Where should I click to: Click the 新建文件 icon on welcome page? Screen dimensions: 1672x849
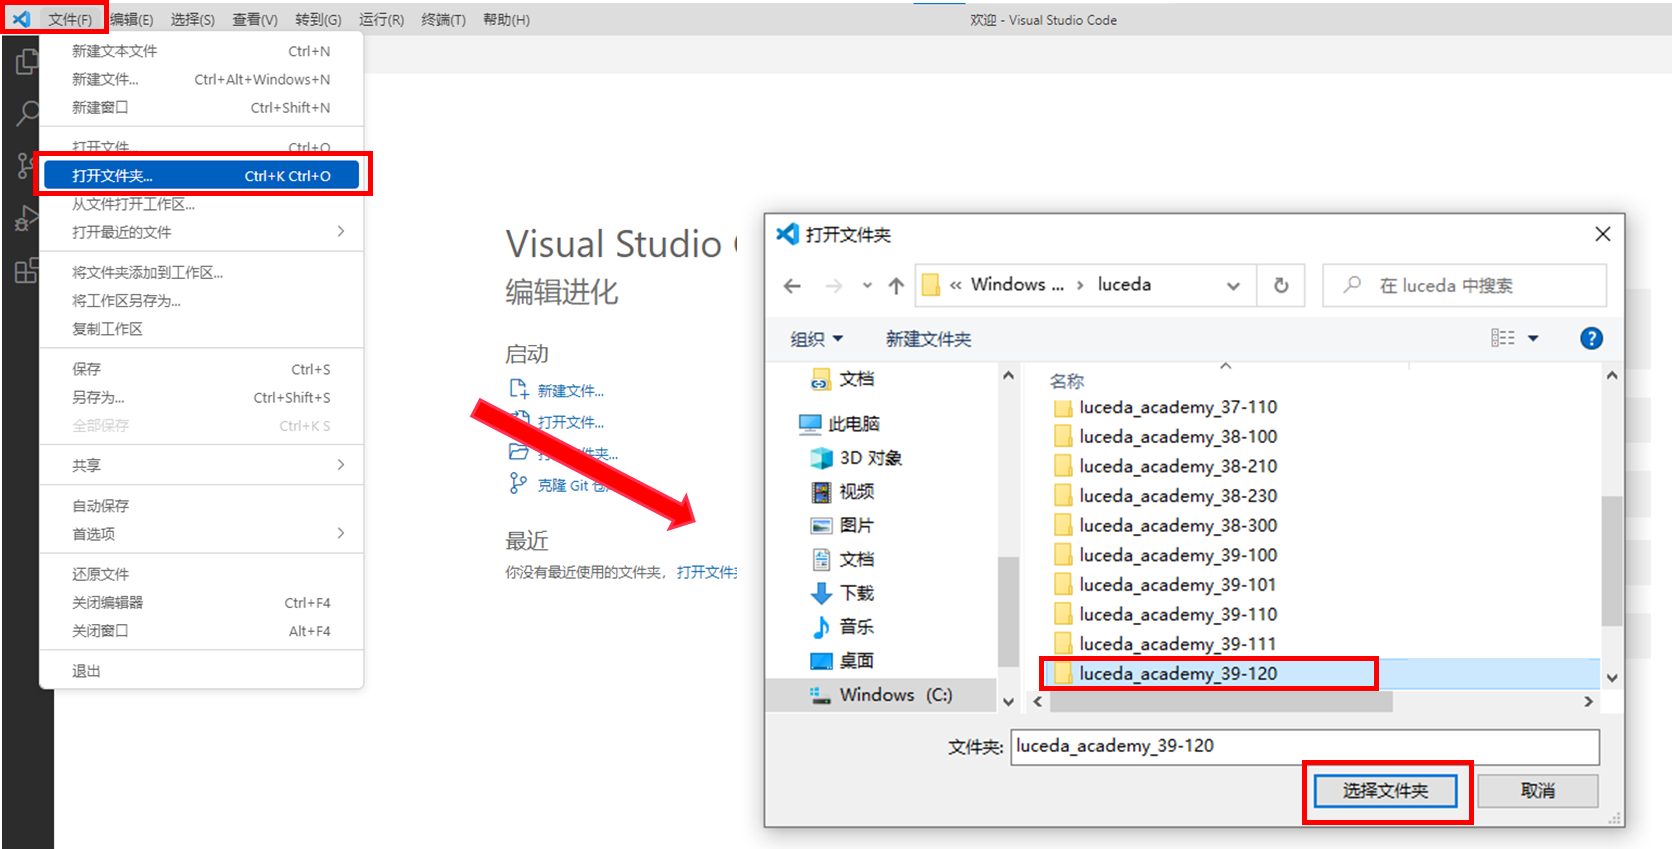518,389
